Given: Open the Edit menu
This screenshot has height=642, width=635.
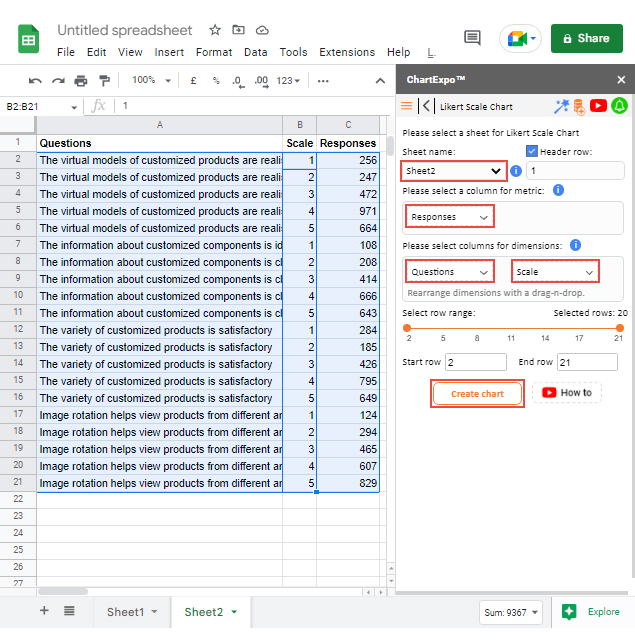Looking at the screenshot, I should (96, 52).
